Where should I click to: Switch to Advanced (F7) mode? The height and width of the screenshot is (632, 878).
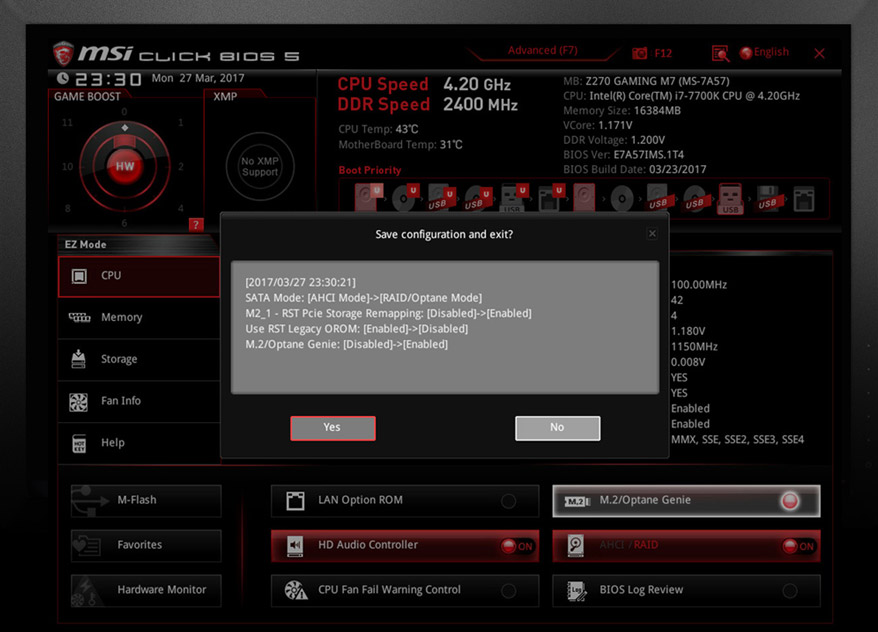point(542,51)
